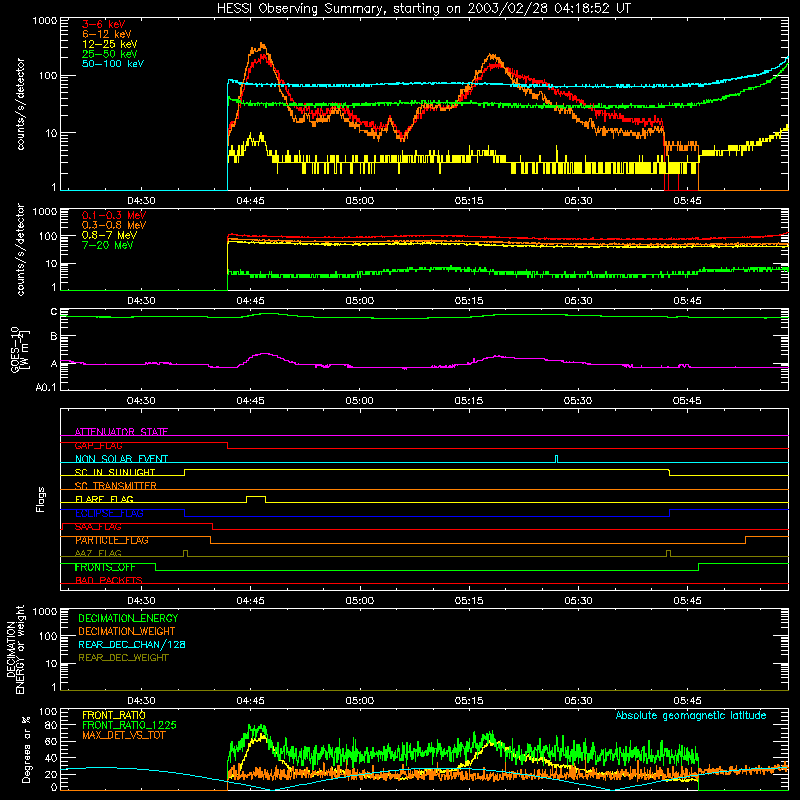Click the 1000 tick label on keV panel
Viewport: 800px width, 800px height.
(45, 21)
